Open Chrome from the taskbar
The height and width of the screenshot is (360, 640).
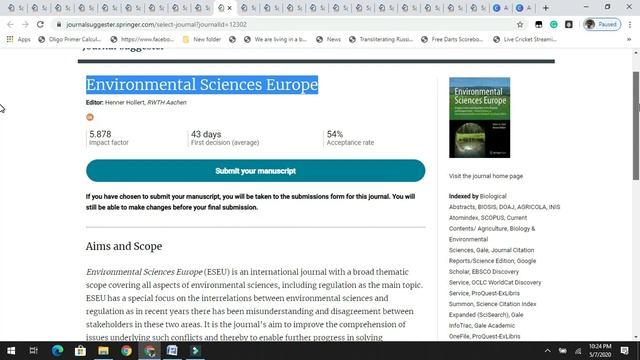127,351
